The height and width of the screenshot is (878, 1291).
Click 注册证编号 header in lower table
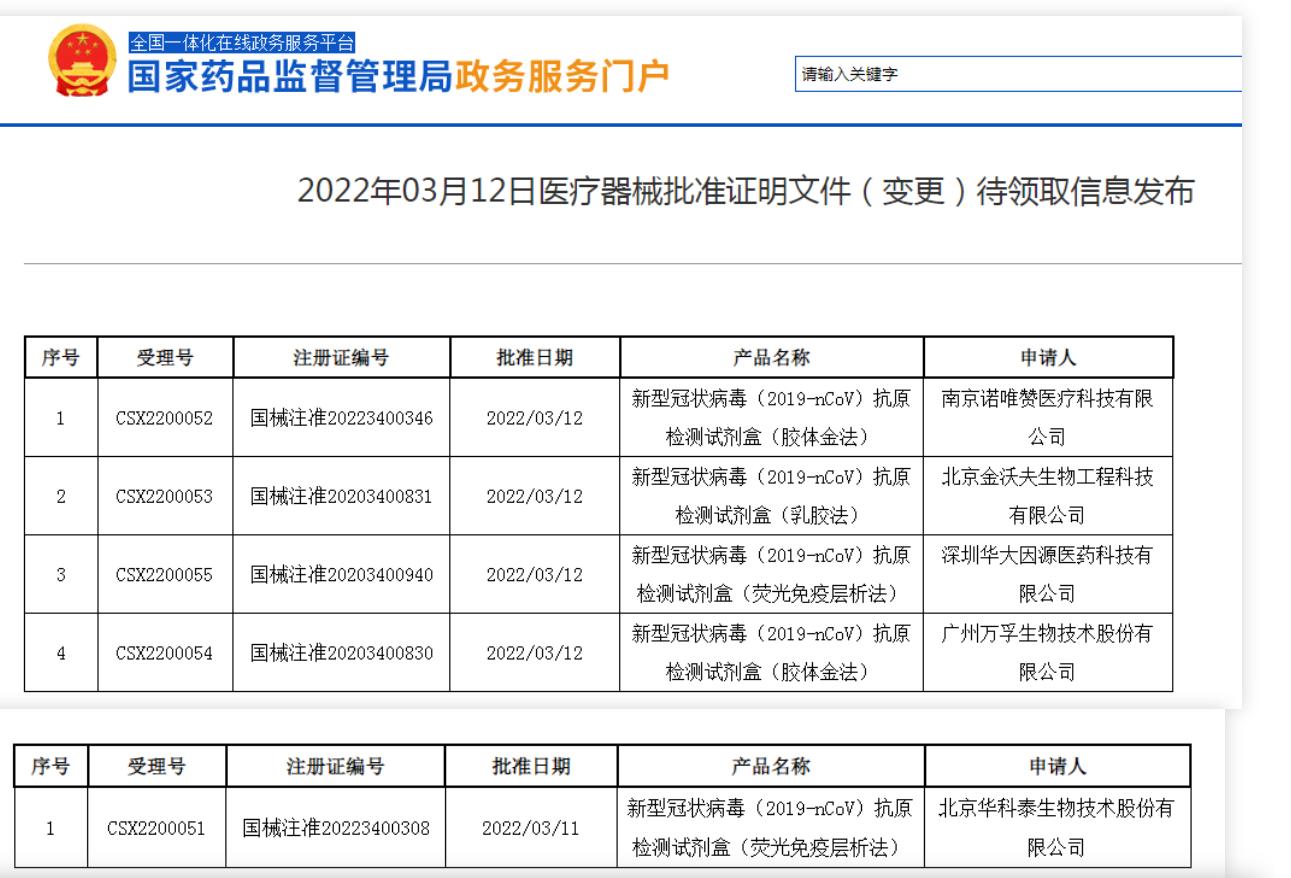pos(335,767)
